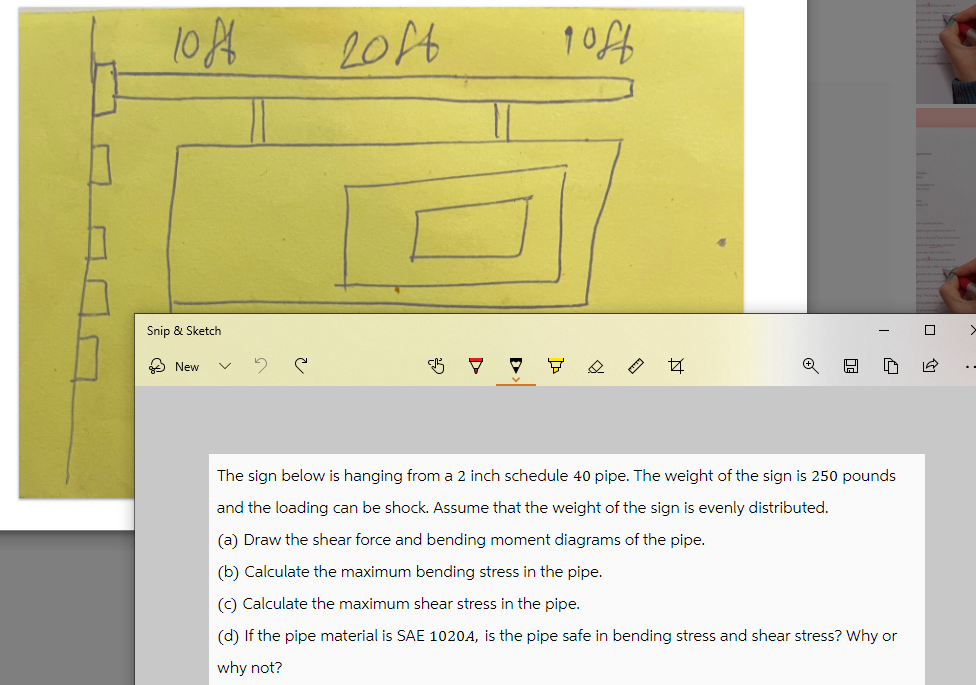Copy the snip to the clipboard
Screen dimensions: 976x685
(x=891, y=366)
